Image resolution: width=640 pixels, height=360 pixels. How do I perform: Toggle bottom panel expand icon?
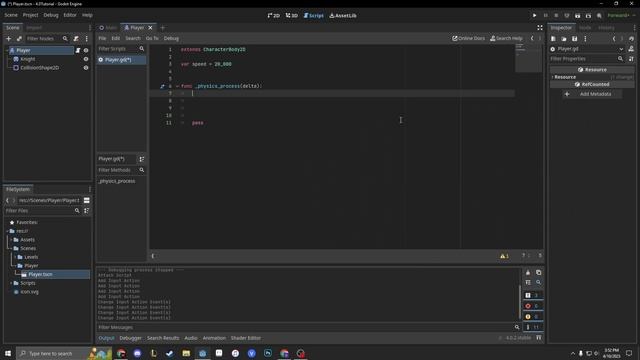pos(539,338)
